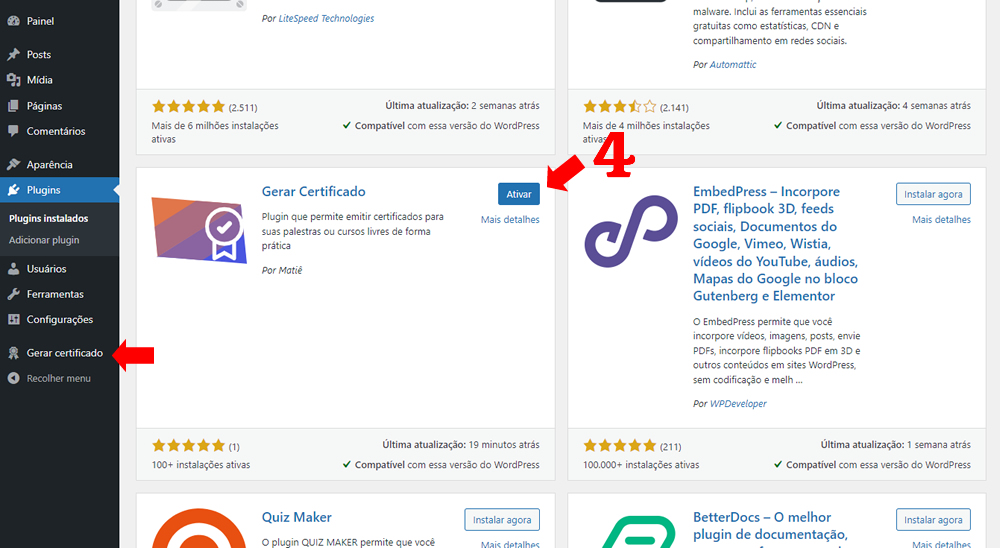Open Mais detalhes for EmbedPress

click(941, 219)
